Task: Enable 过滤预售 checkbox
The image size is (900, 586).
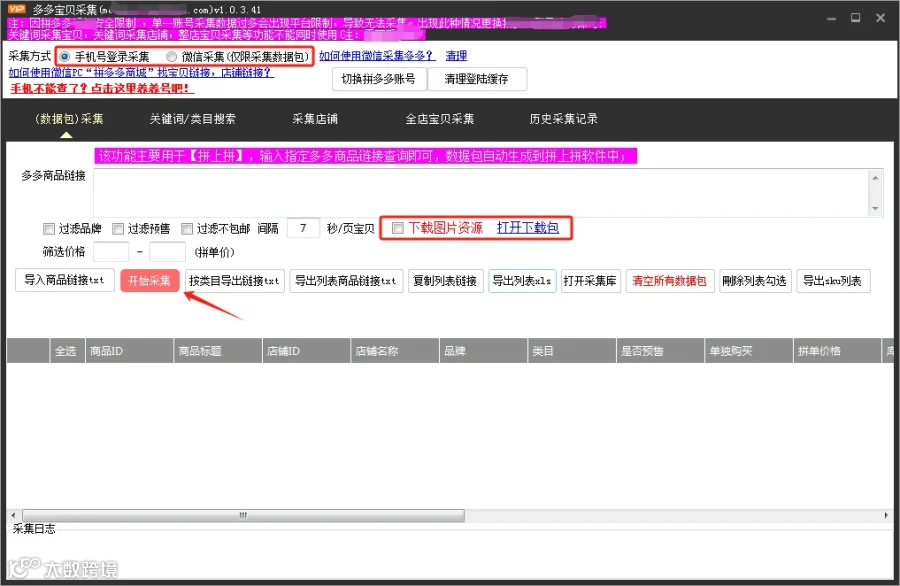Action: [118, 229]
